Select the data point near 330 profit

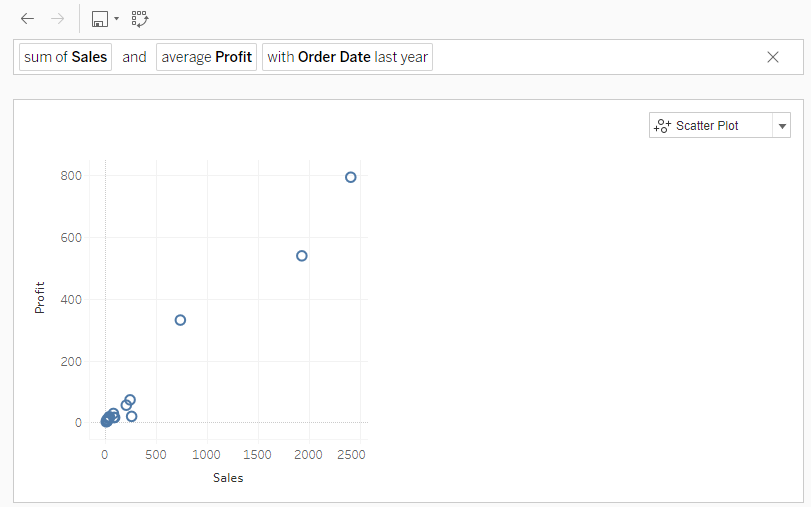181,320
